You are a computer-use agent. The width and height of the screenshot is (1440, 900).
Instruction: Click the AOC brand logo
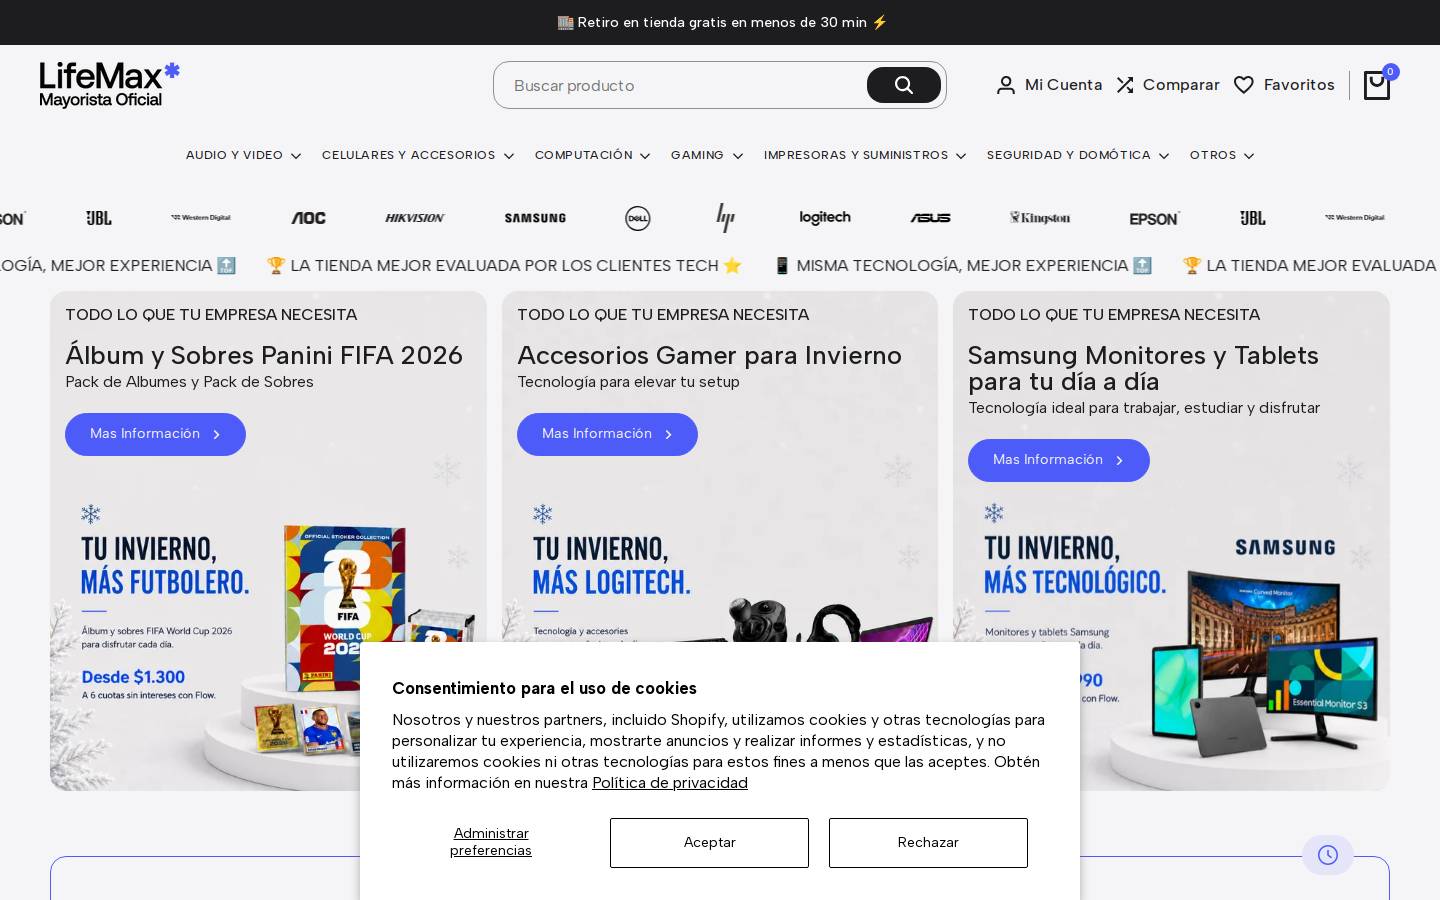(308, 218)
